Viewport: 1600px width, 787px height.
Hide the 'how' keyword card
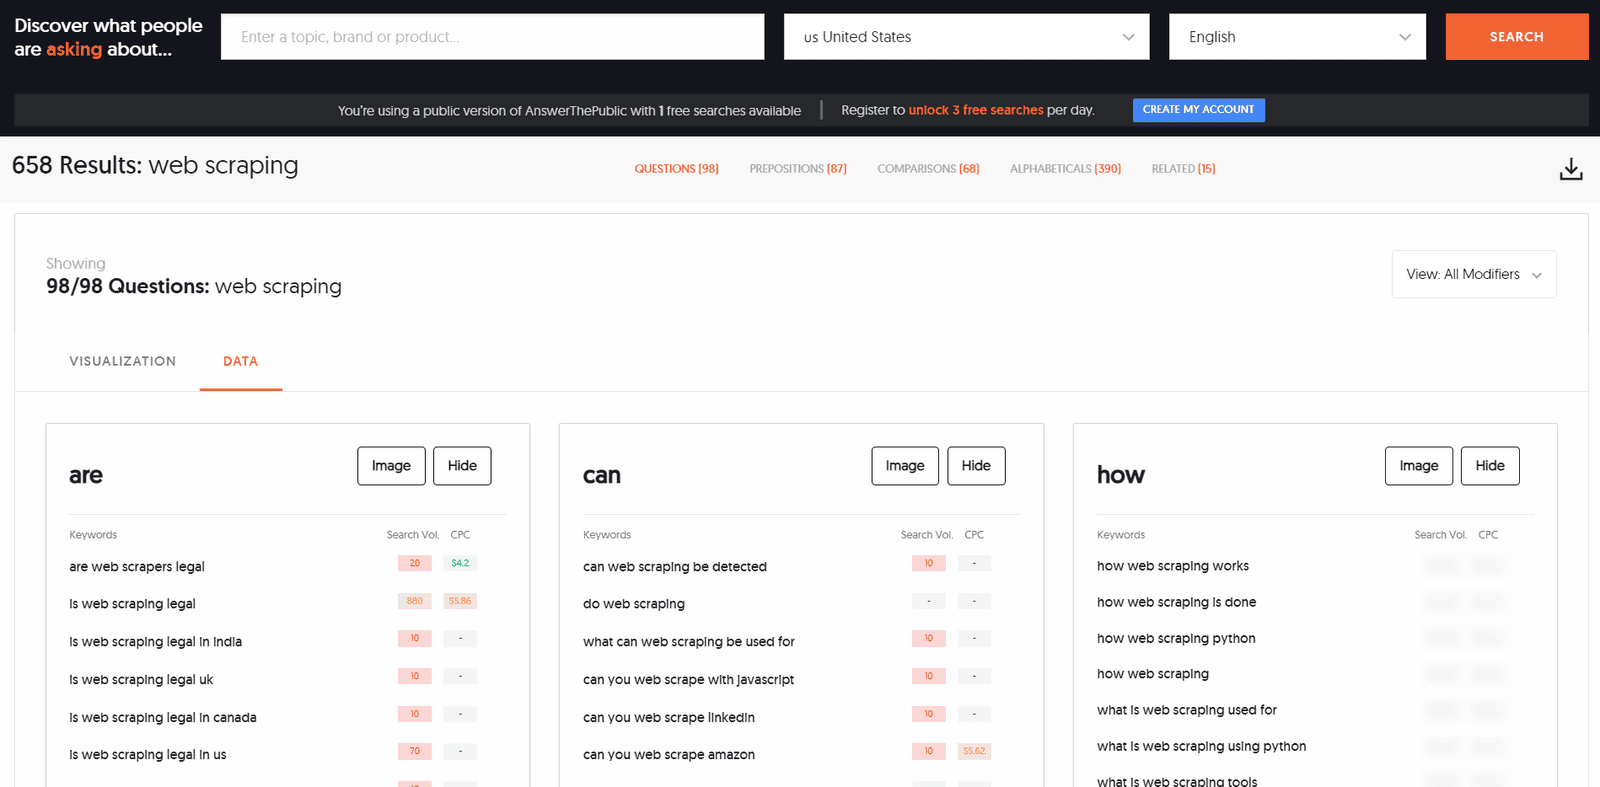click(1490, 466)
